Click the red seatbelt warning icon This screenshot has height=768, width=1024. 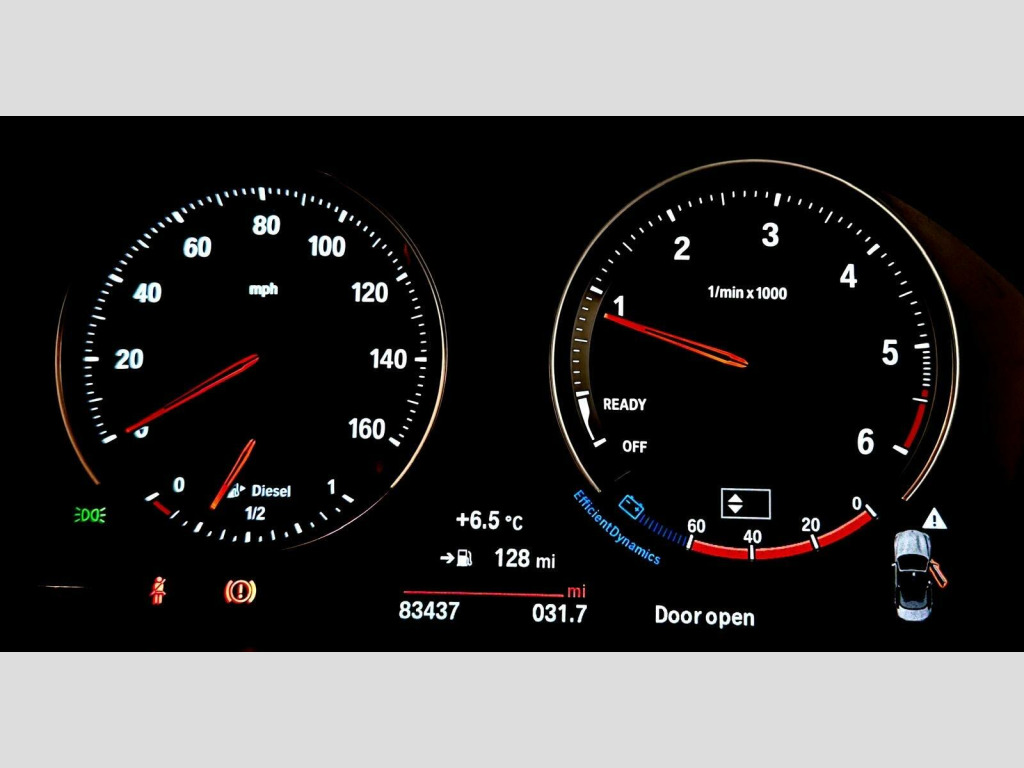[x=158, y=591]
